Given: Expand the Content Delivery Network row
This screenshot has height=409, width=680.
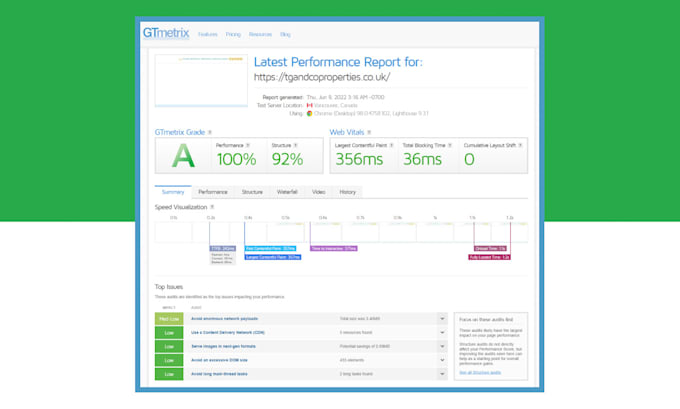Looking at the screenshot, I should point(442,333).
